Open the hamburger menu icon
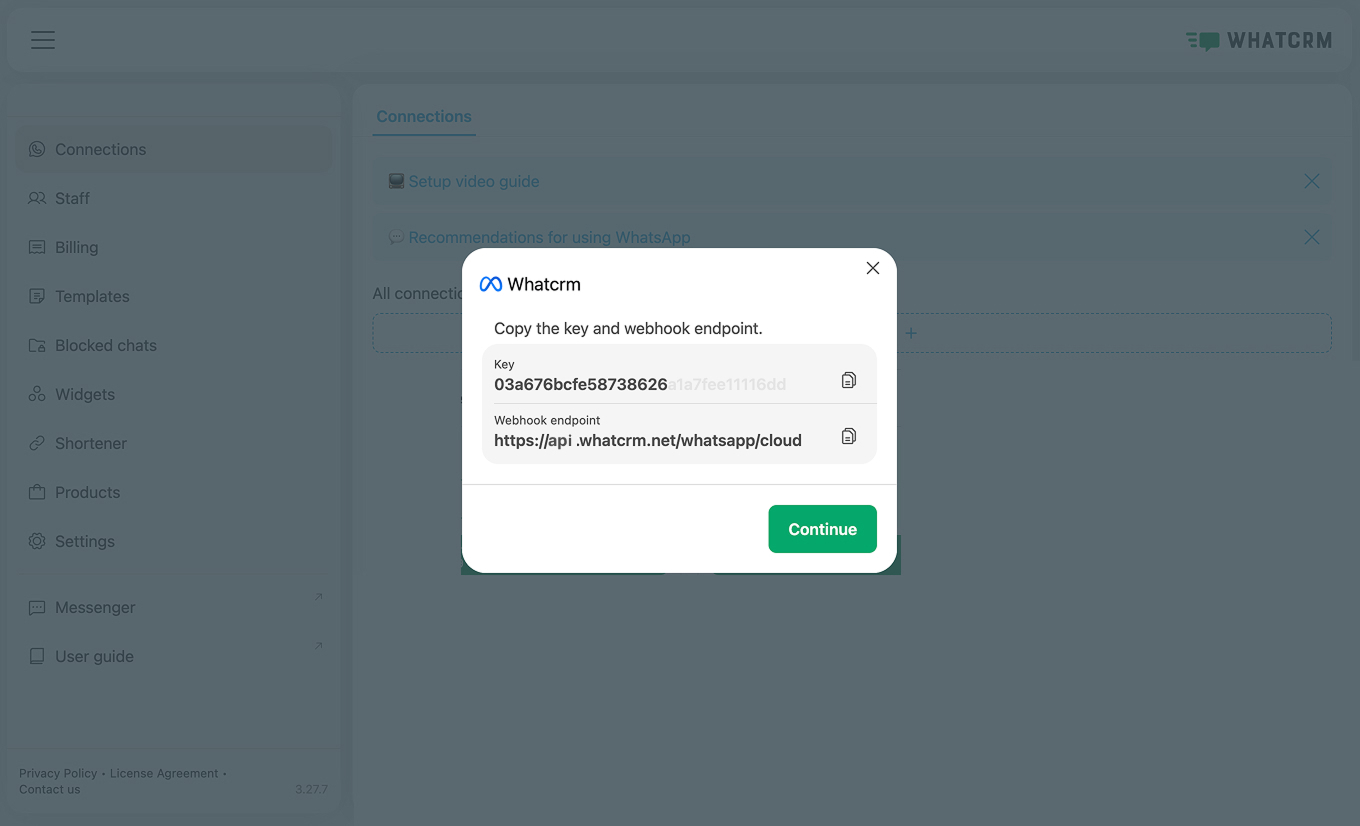 (x=42, y=40)
